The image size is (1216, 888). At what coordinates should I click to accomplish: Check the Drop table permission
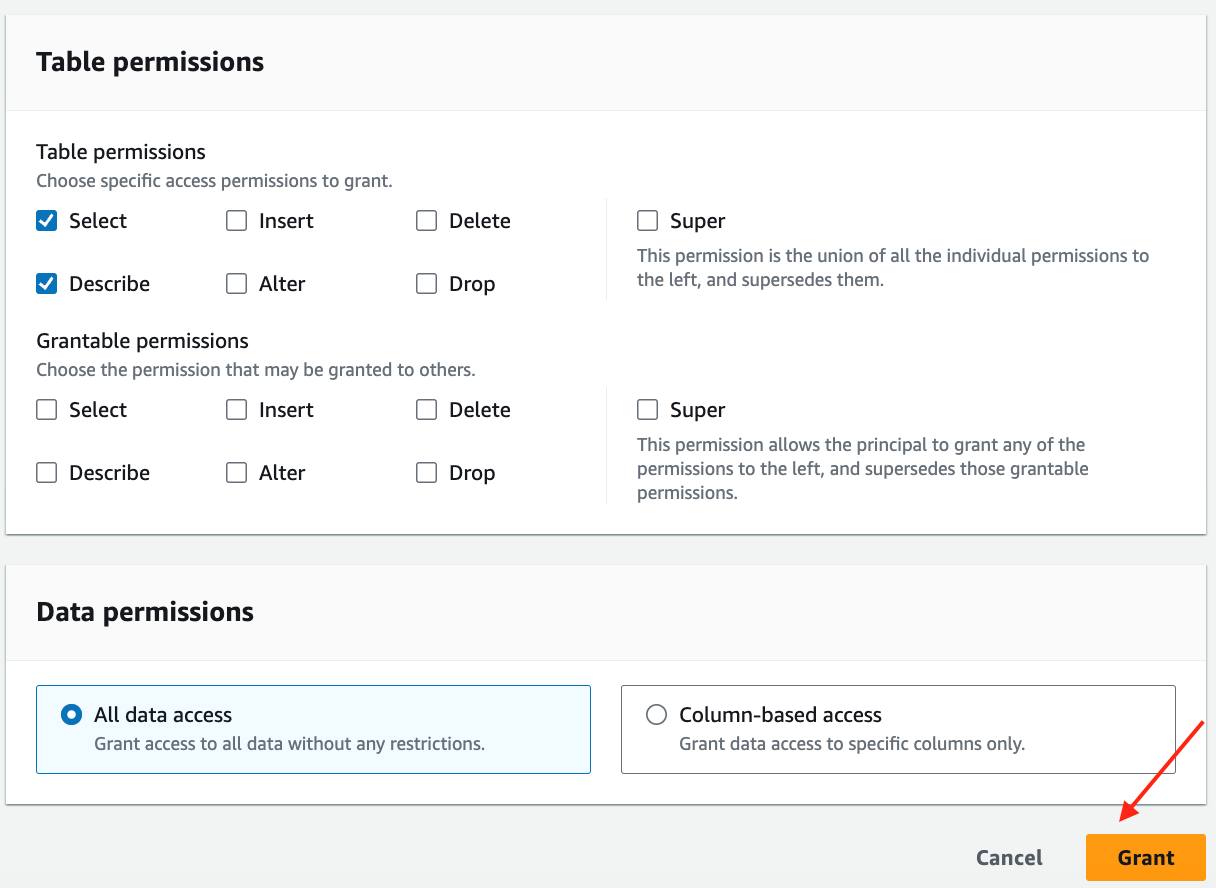click(427, 284)
